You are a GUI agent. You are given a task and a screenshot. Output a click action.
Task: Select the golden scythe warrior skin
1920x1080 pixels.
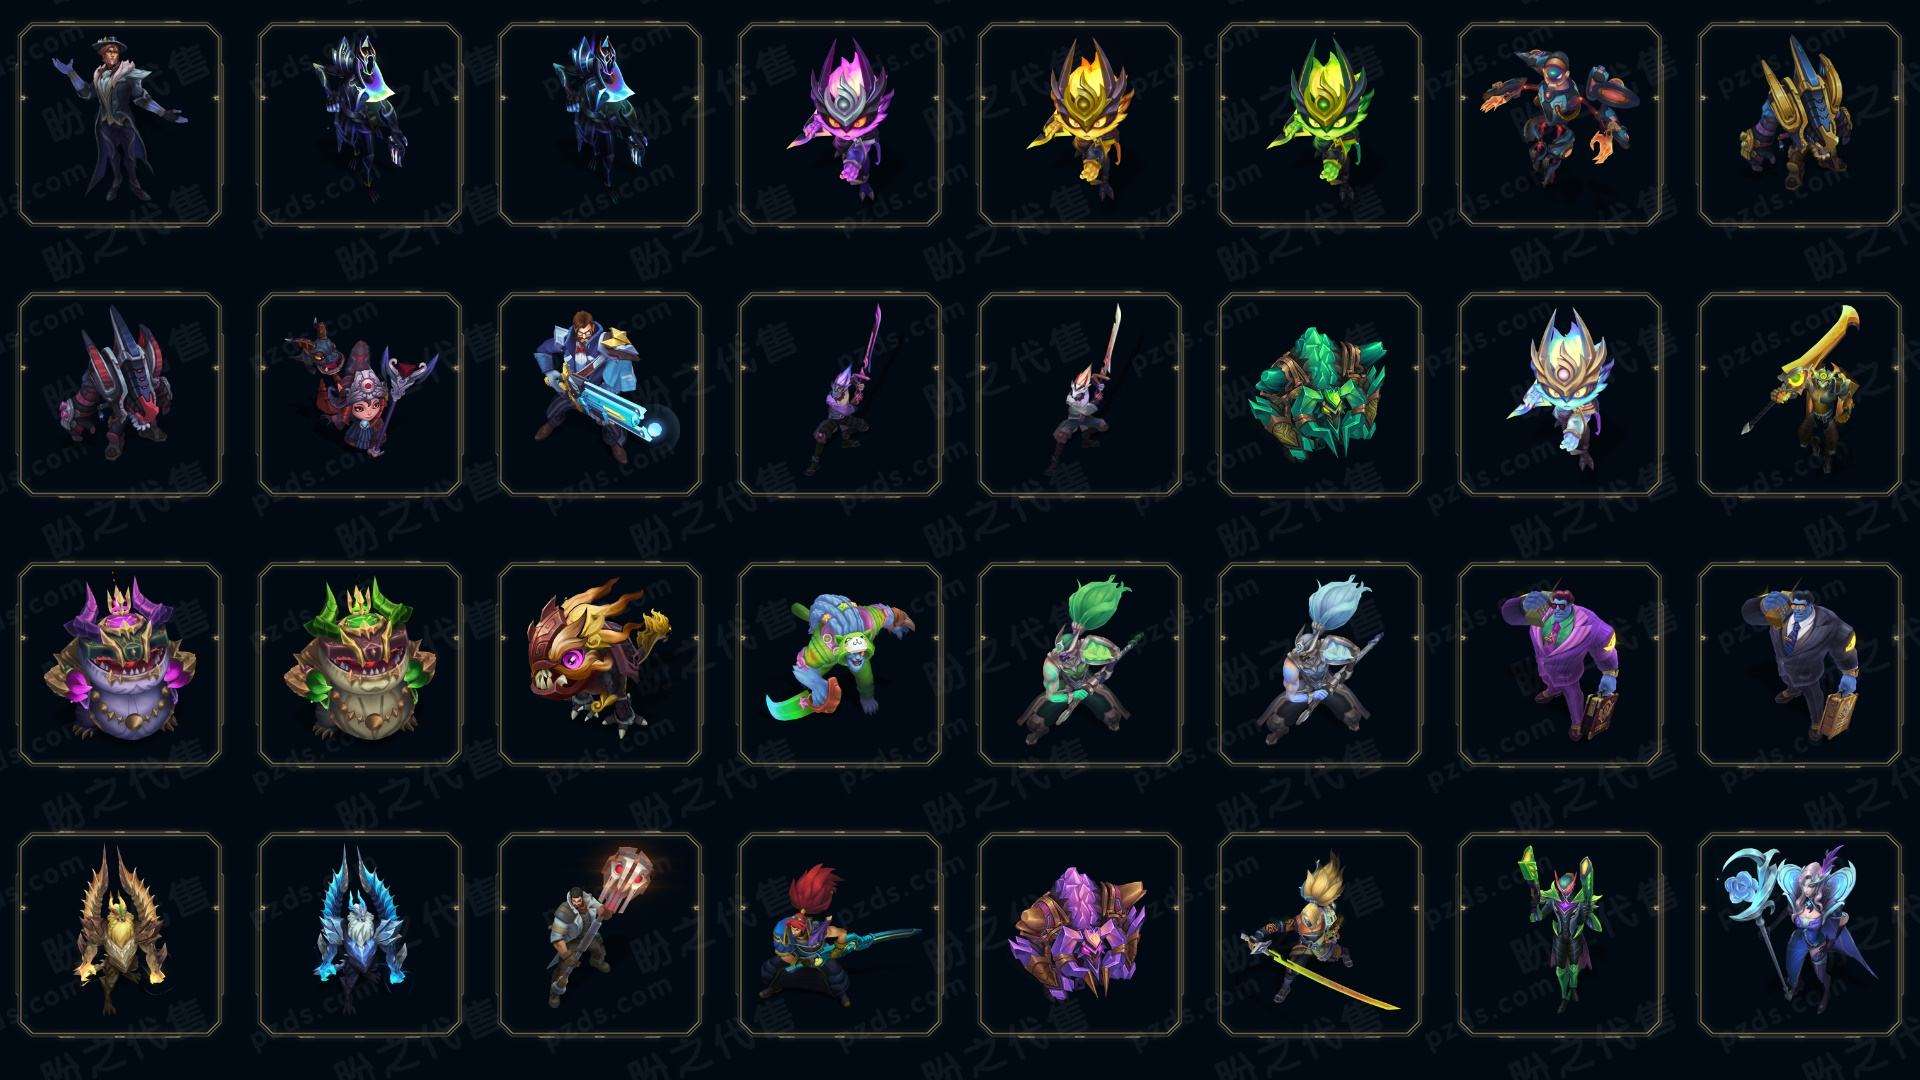(x=1800, y=394)
